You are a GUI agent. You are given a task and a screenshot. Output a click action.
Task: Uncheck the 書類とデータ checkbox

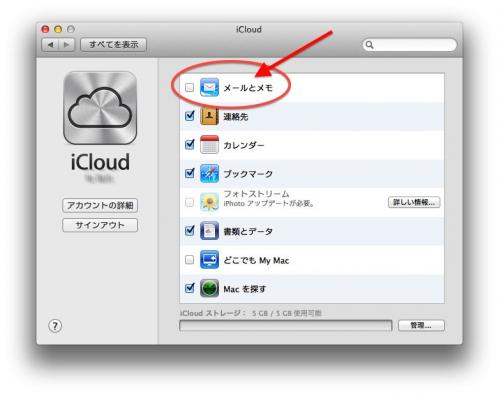[x=190, y=230]
